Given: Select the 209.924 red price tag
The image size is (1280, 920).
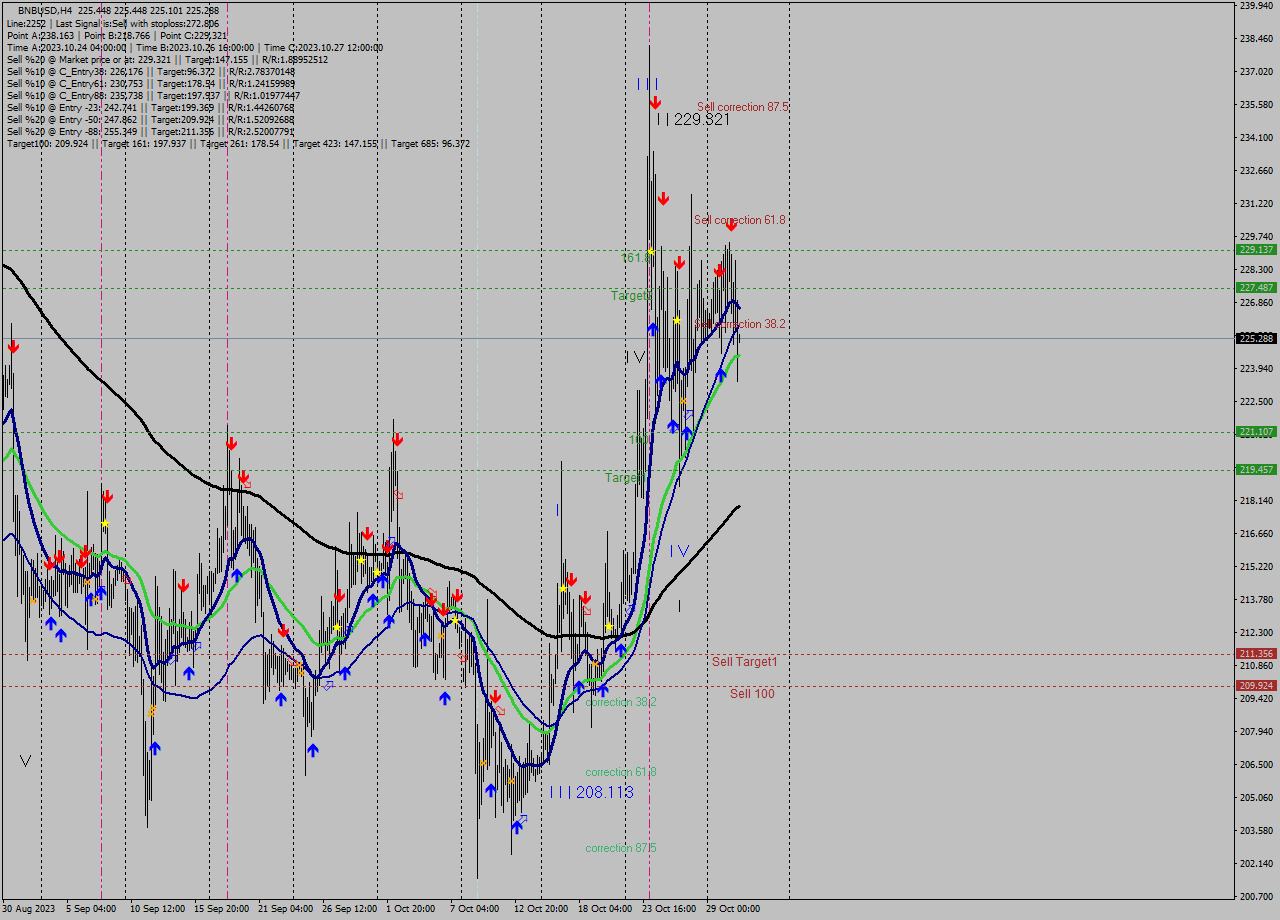Looking at the screenshot, I should click(x=1256, y=686).
